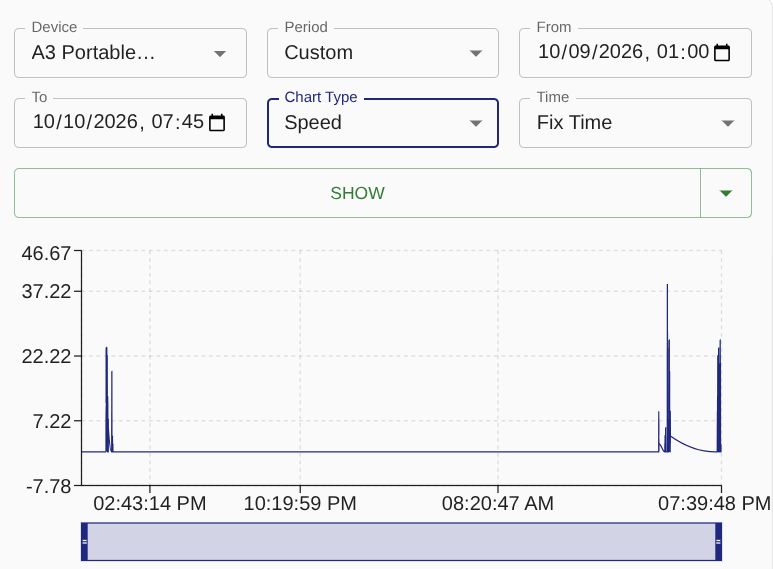Screen dimensions: 773x569
Task: Open the Time dropdown set to Fix Time
Action: point(635,123)
